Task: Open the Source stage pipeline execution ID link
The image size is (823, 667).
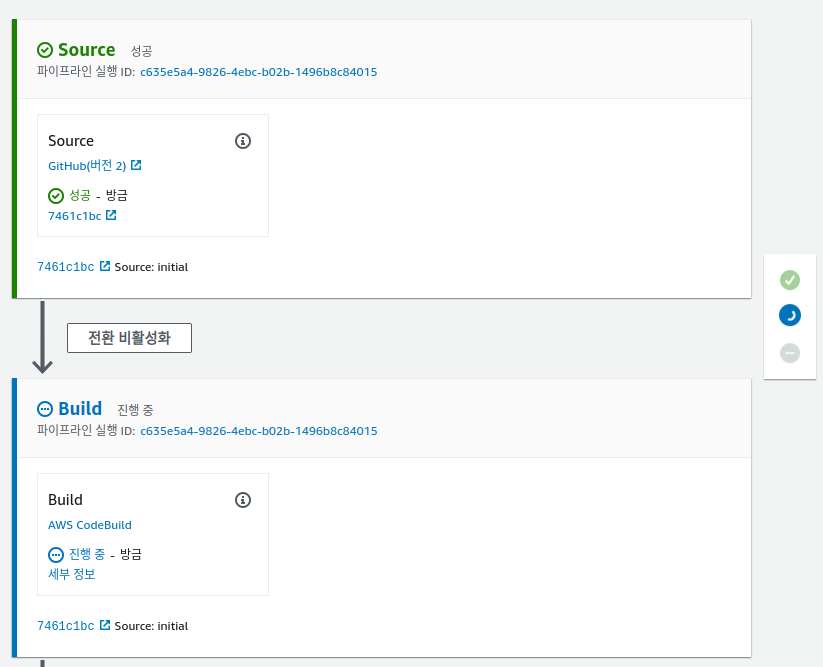Action: [259, 72]
